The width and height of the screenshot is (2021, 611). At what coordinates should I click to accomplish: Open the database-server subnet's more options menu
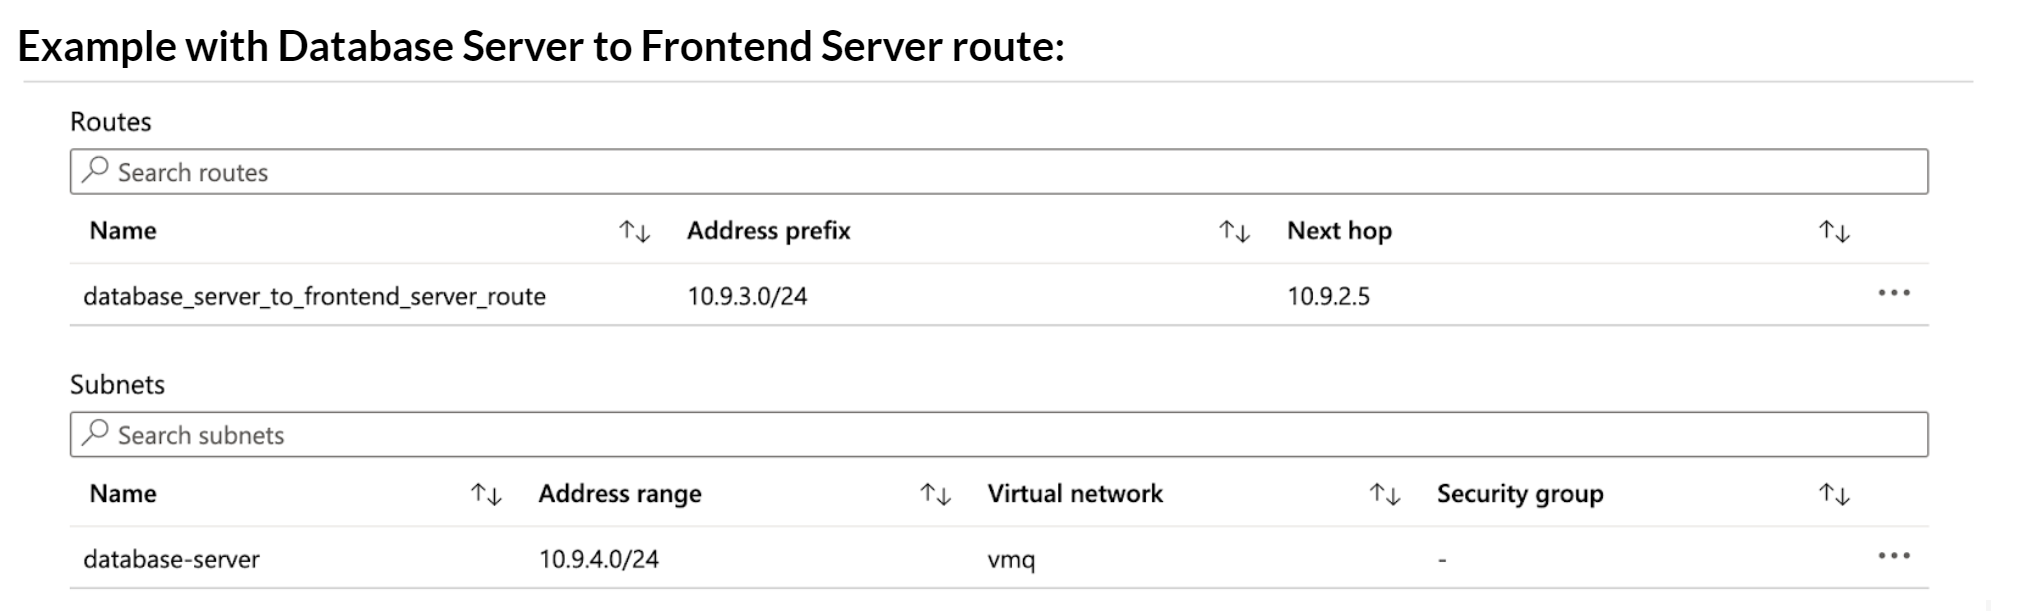tap(1893, 555)
